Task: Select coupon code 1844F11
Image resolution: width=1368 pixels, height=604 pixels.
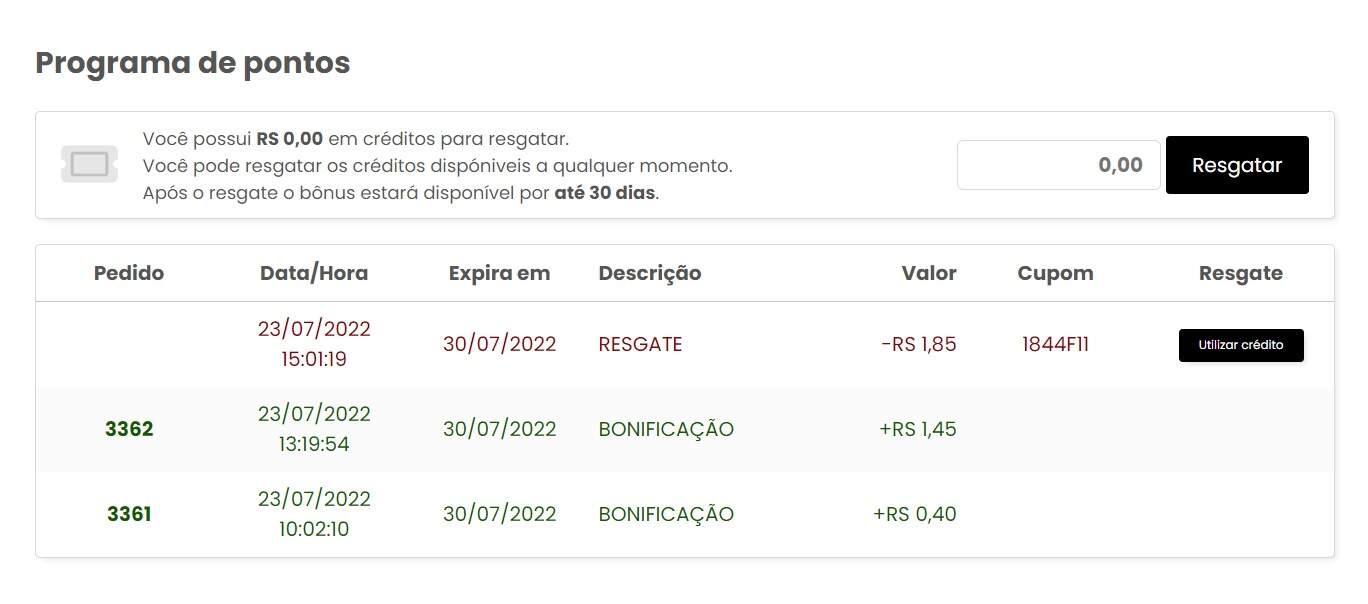Action: coord(1055,345)
